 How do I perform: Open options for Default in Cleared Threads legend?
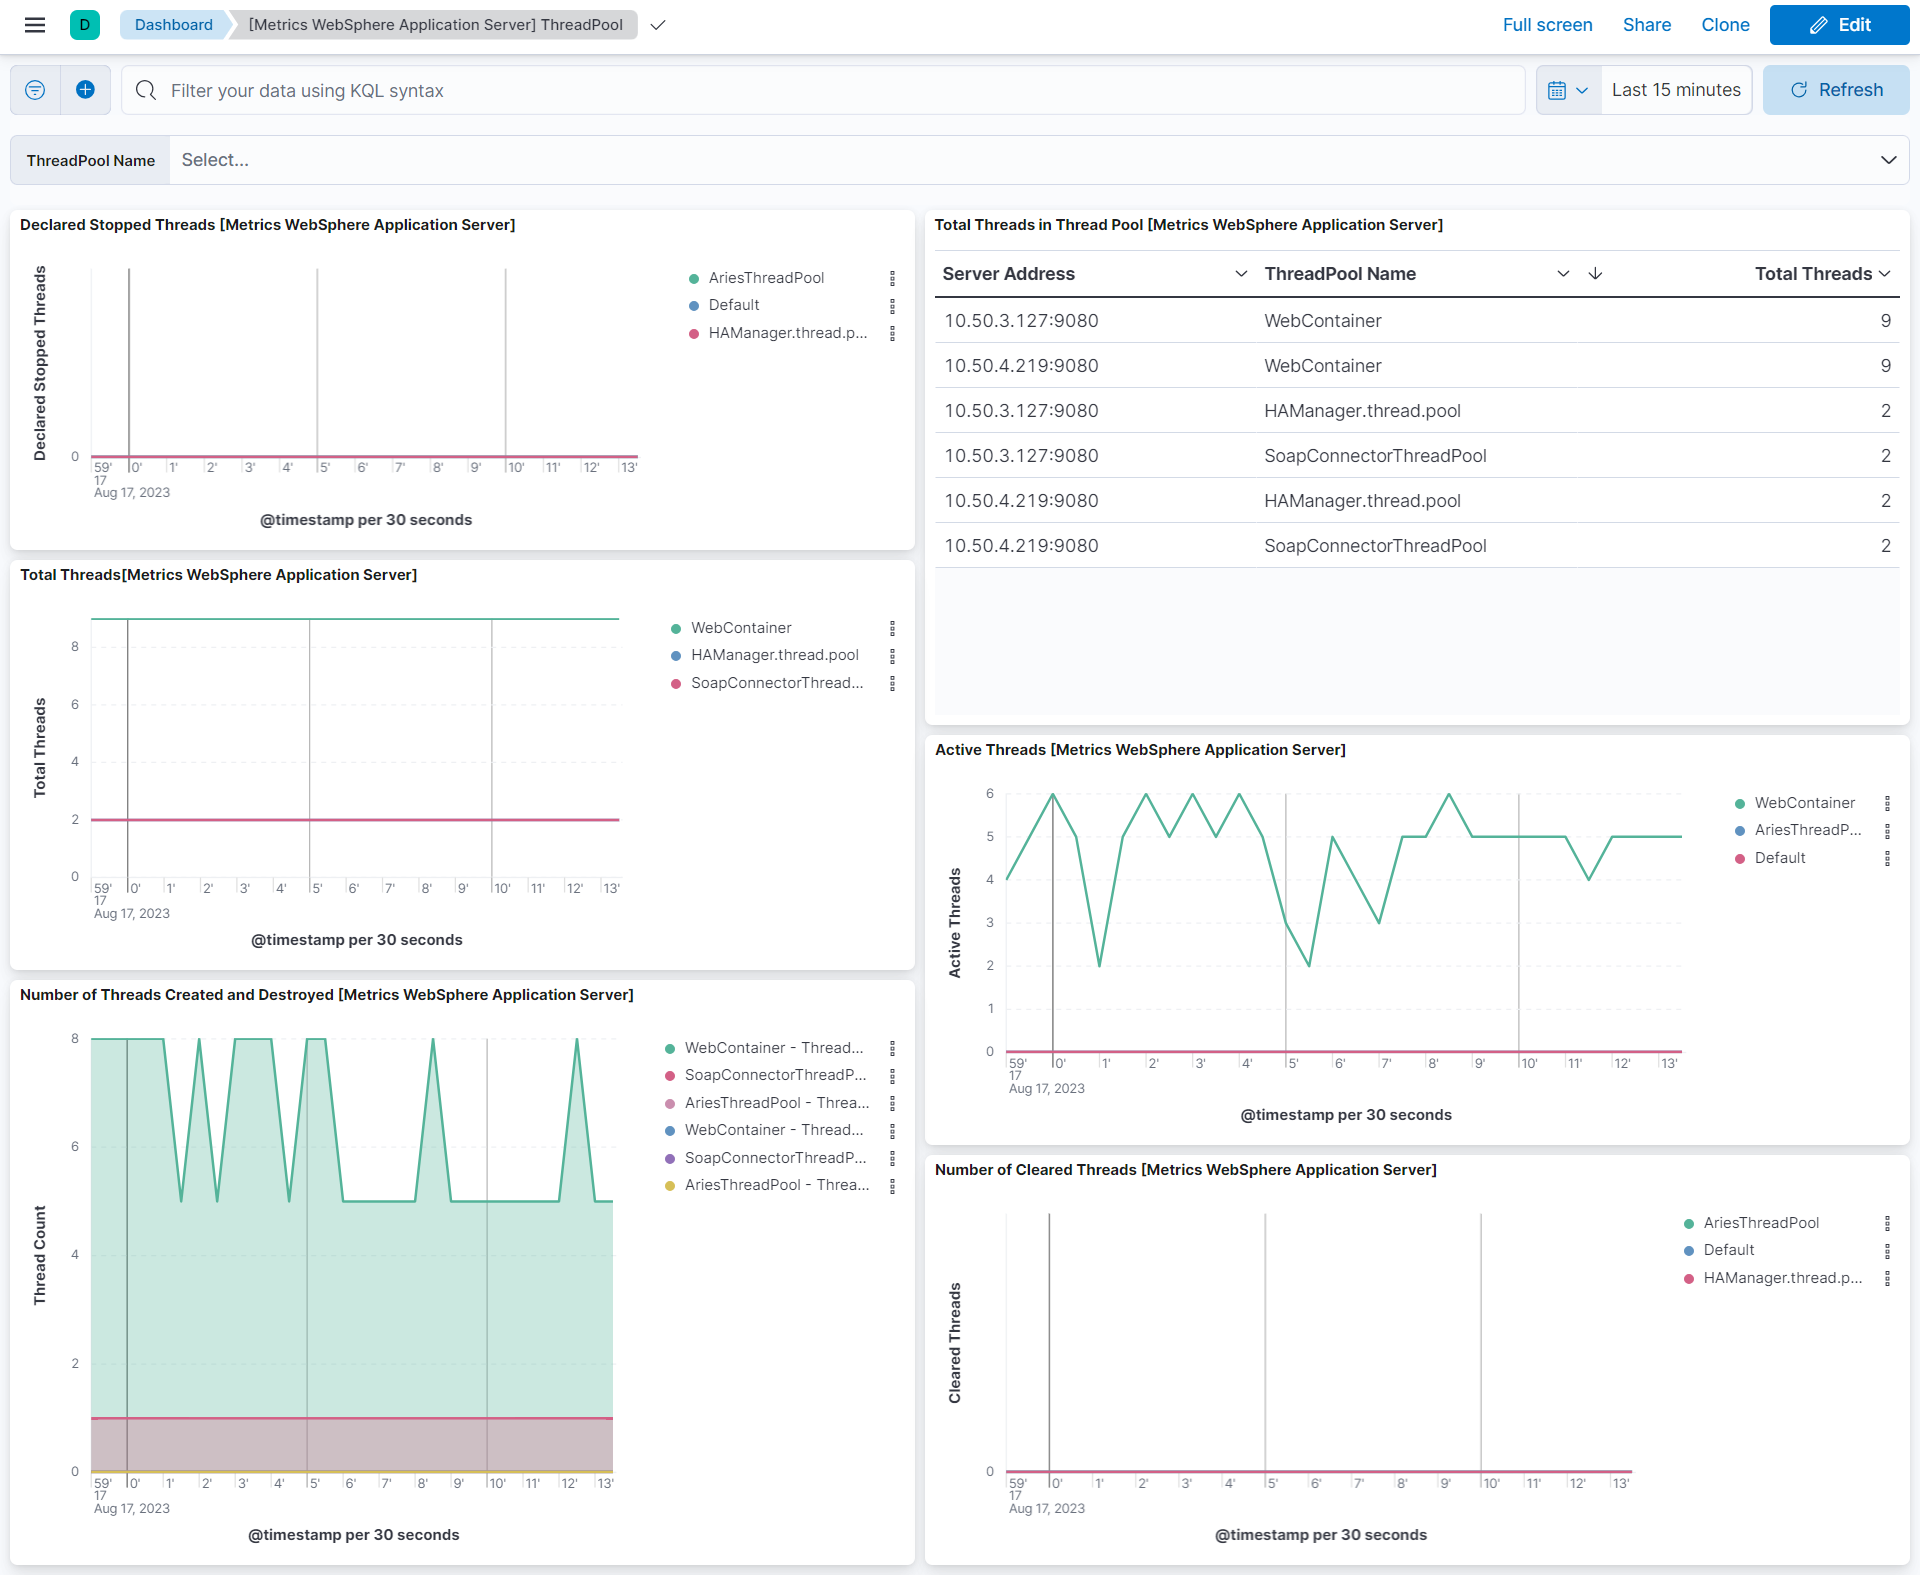click(1888, 1250)
